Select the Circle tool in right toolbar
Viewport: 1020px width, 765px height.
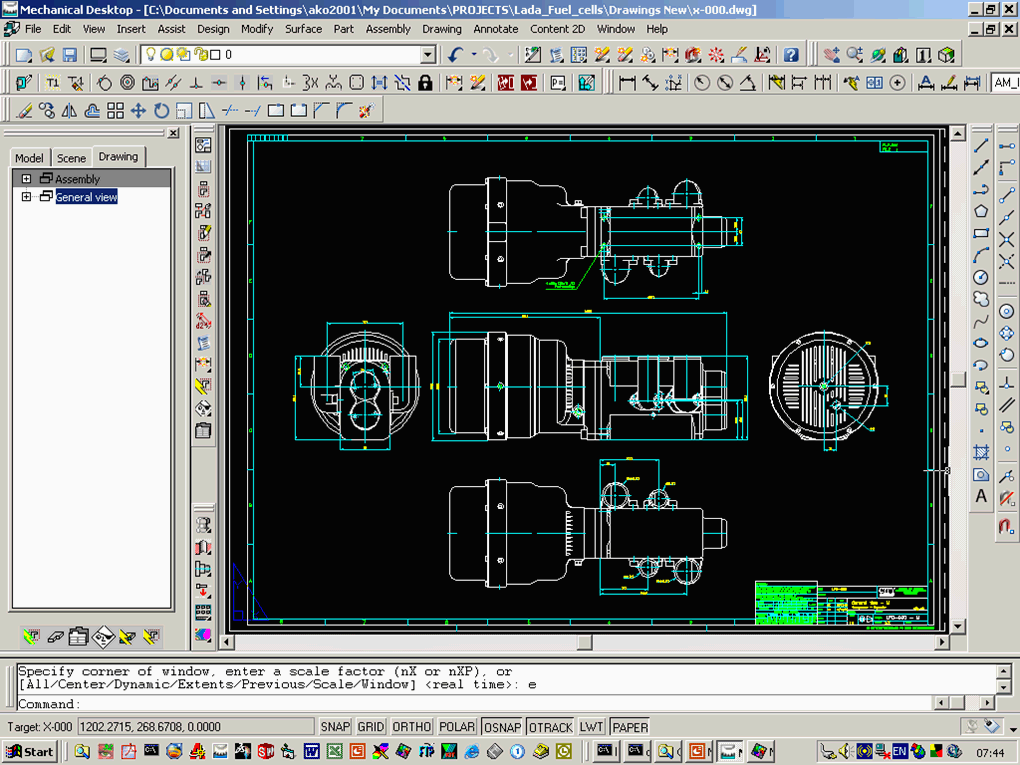981,277
